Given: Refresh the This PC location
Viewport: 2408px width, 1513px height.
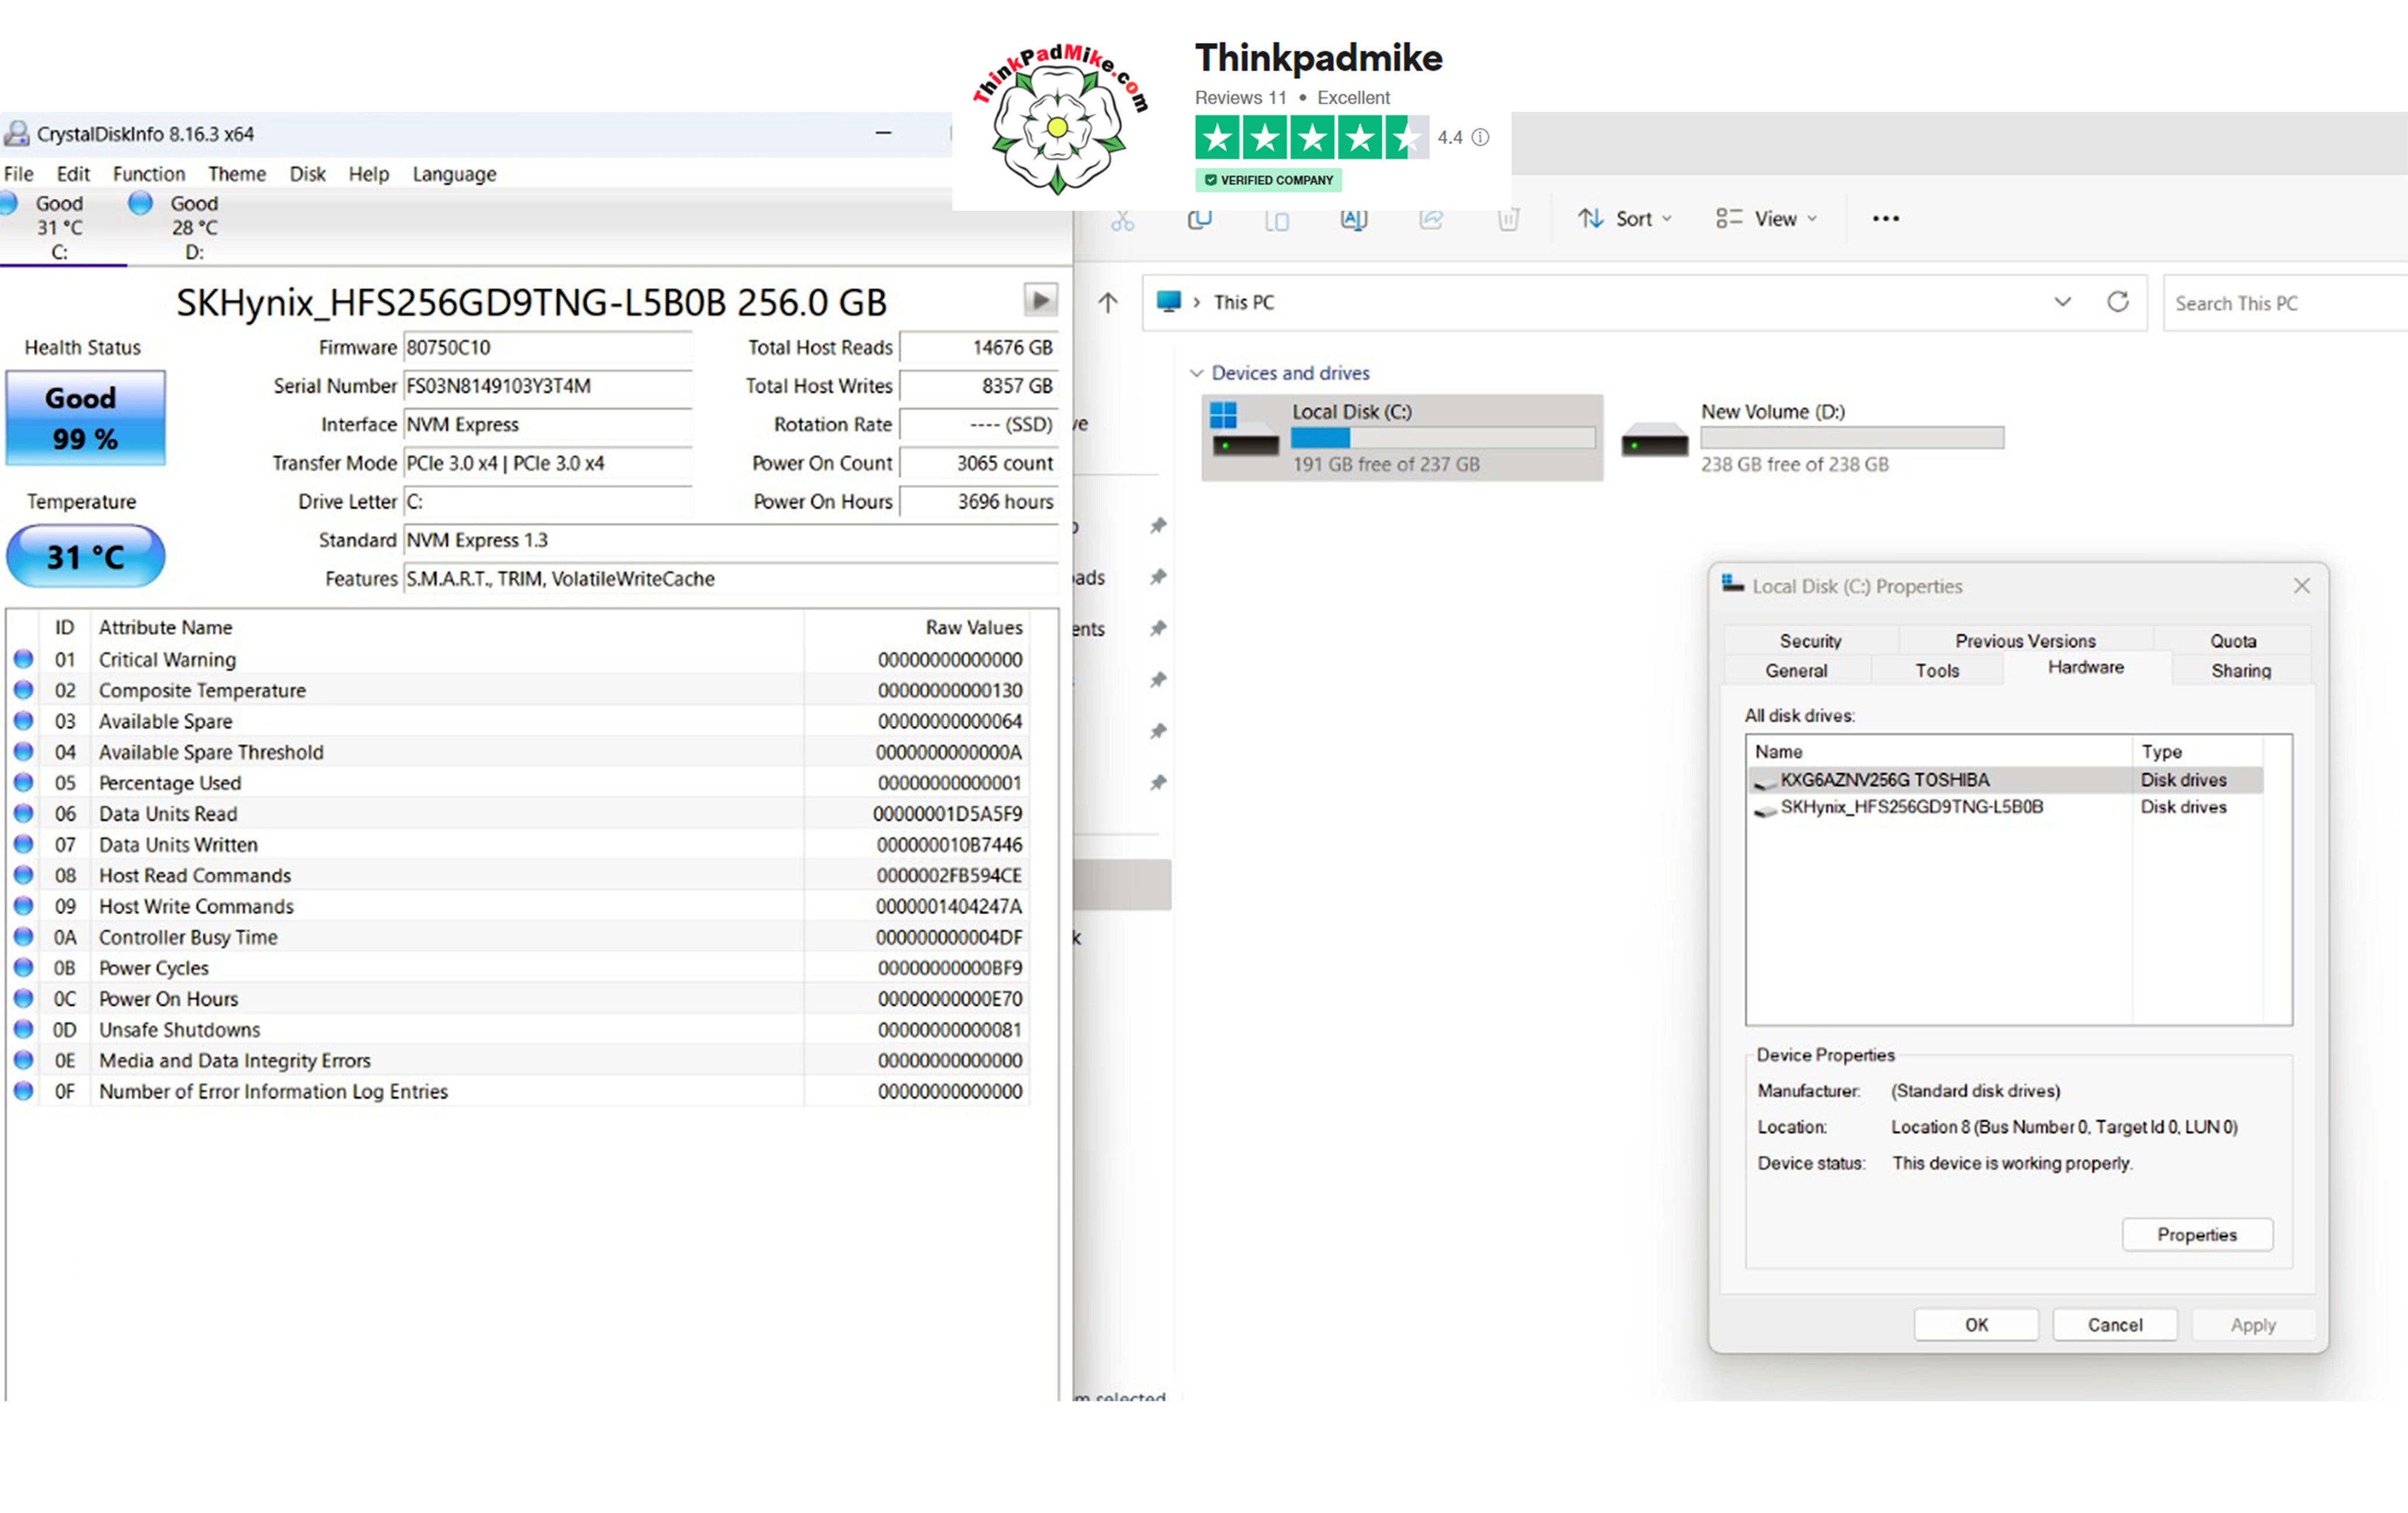Looking at the screenshot, I should pos(2117,302).
